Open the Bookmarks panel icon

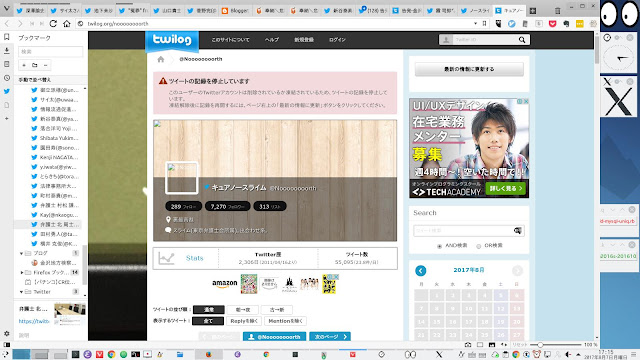point(7,37)
